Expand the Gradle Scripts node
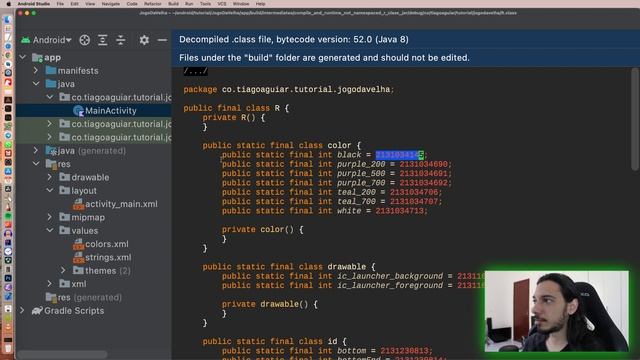 [23, 311]
